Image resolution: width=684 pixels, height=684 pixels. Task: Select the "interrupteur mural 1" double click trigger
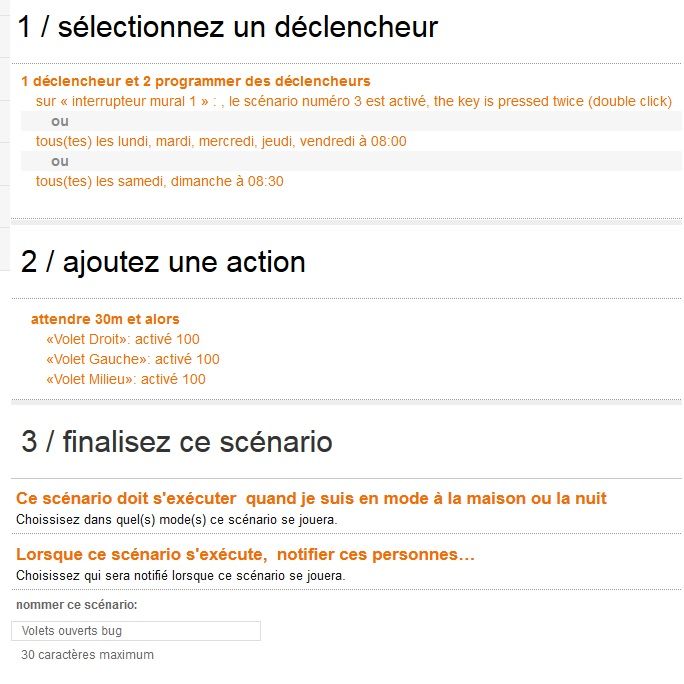point(353,101)
